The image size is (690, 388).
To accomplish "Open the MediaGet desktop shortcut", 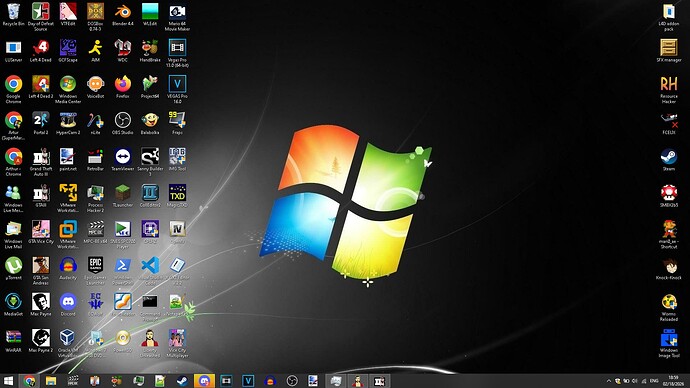I will point(14,304).
